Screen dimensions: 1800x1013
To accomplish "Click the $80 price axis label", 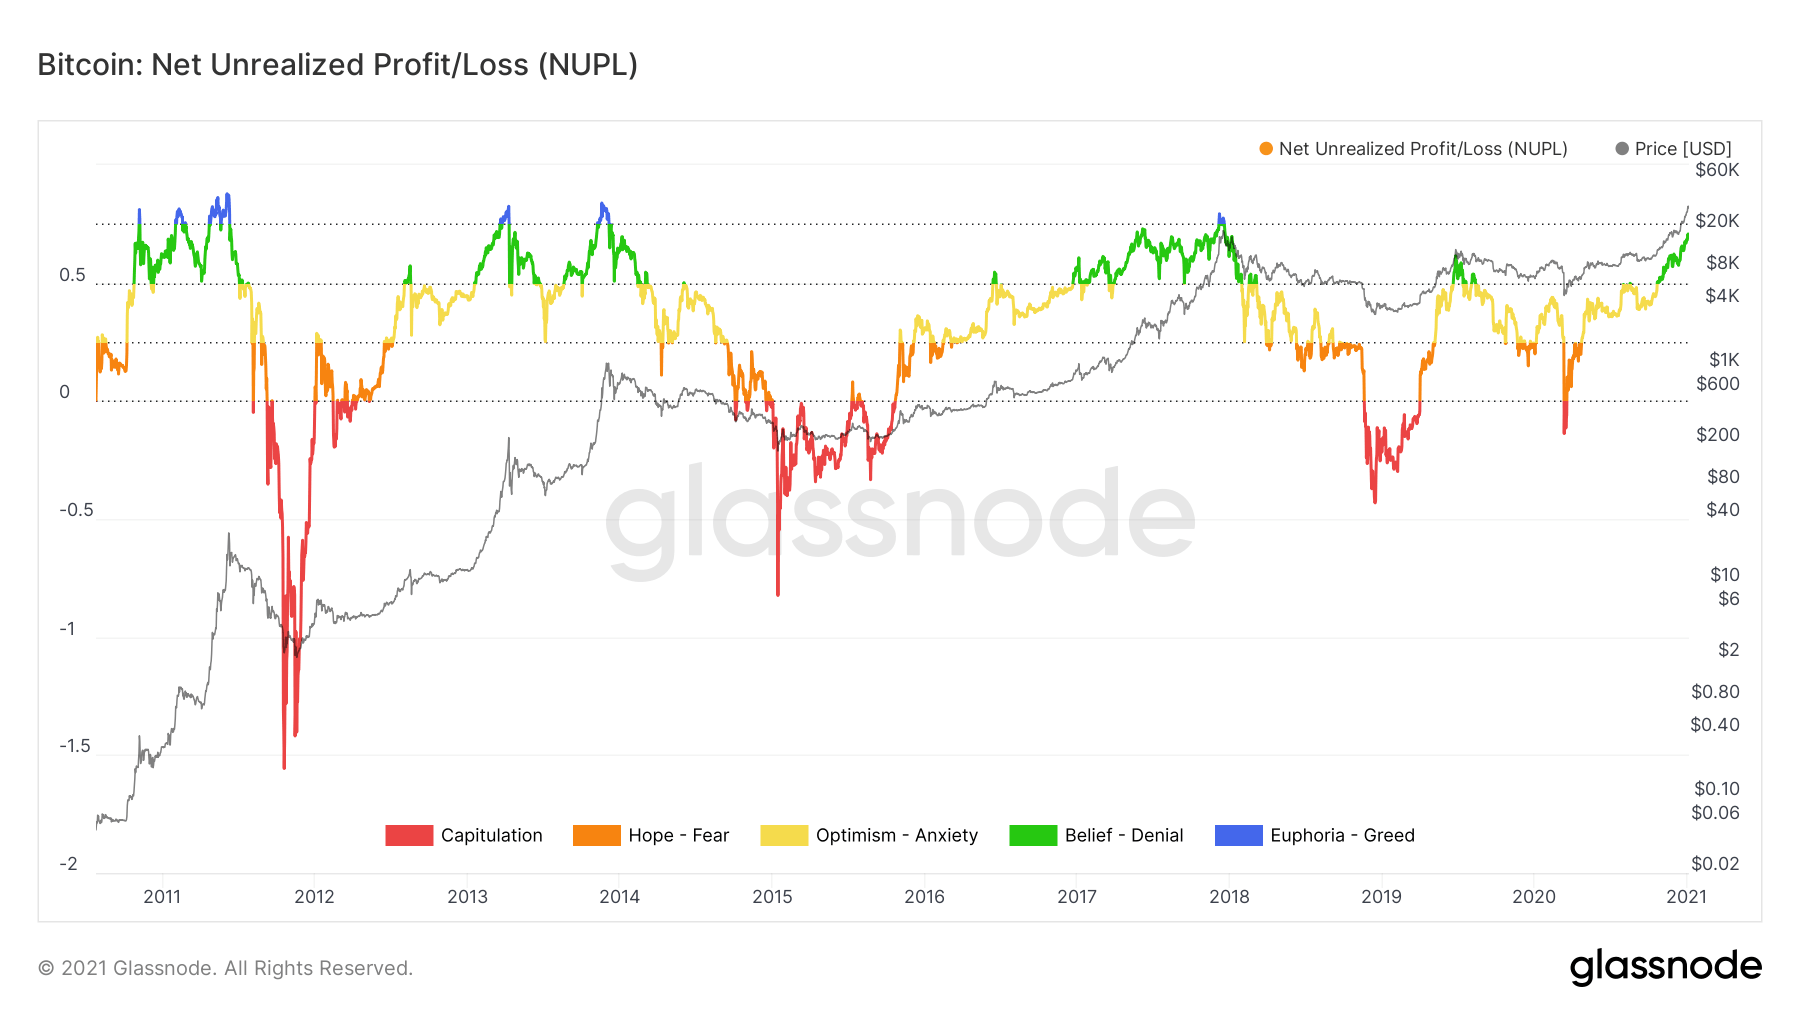I will pos(1723,477).
